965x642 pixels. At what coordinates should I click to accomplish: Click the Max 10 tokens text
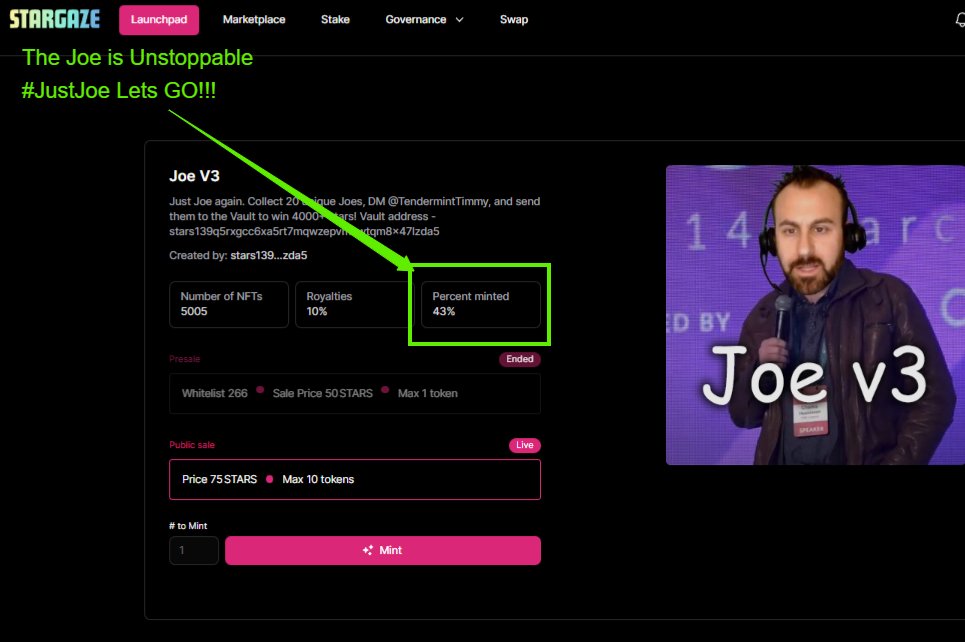(318, 479)
